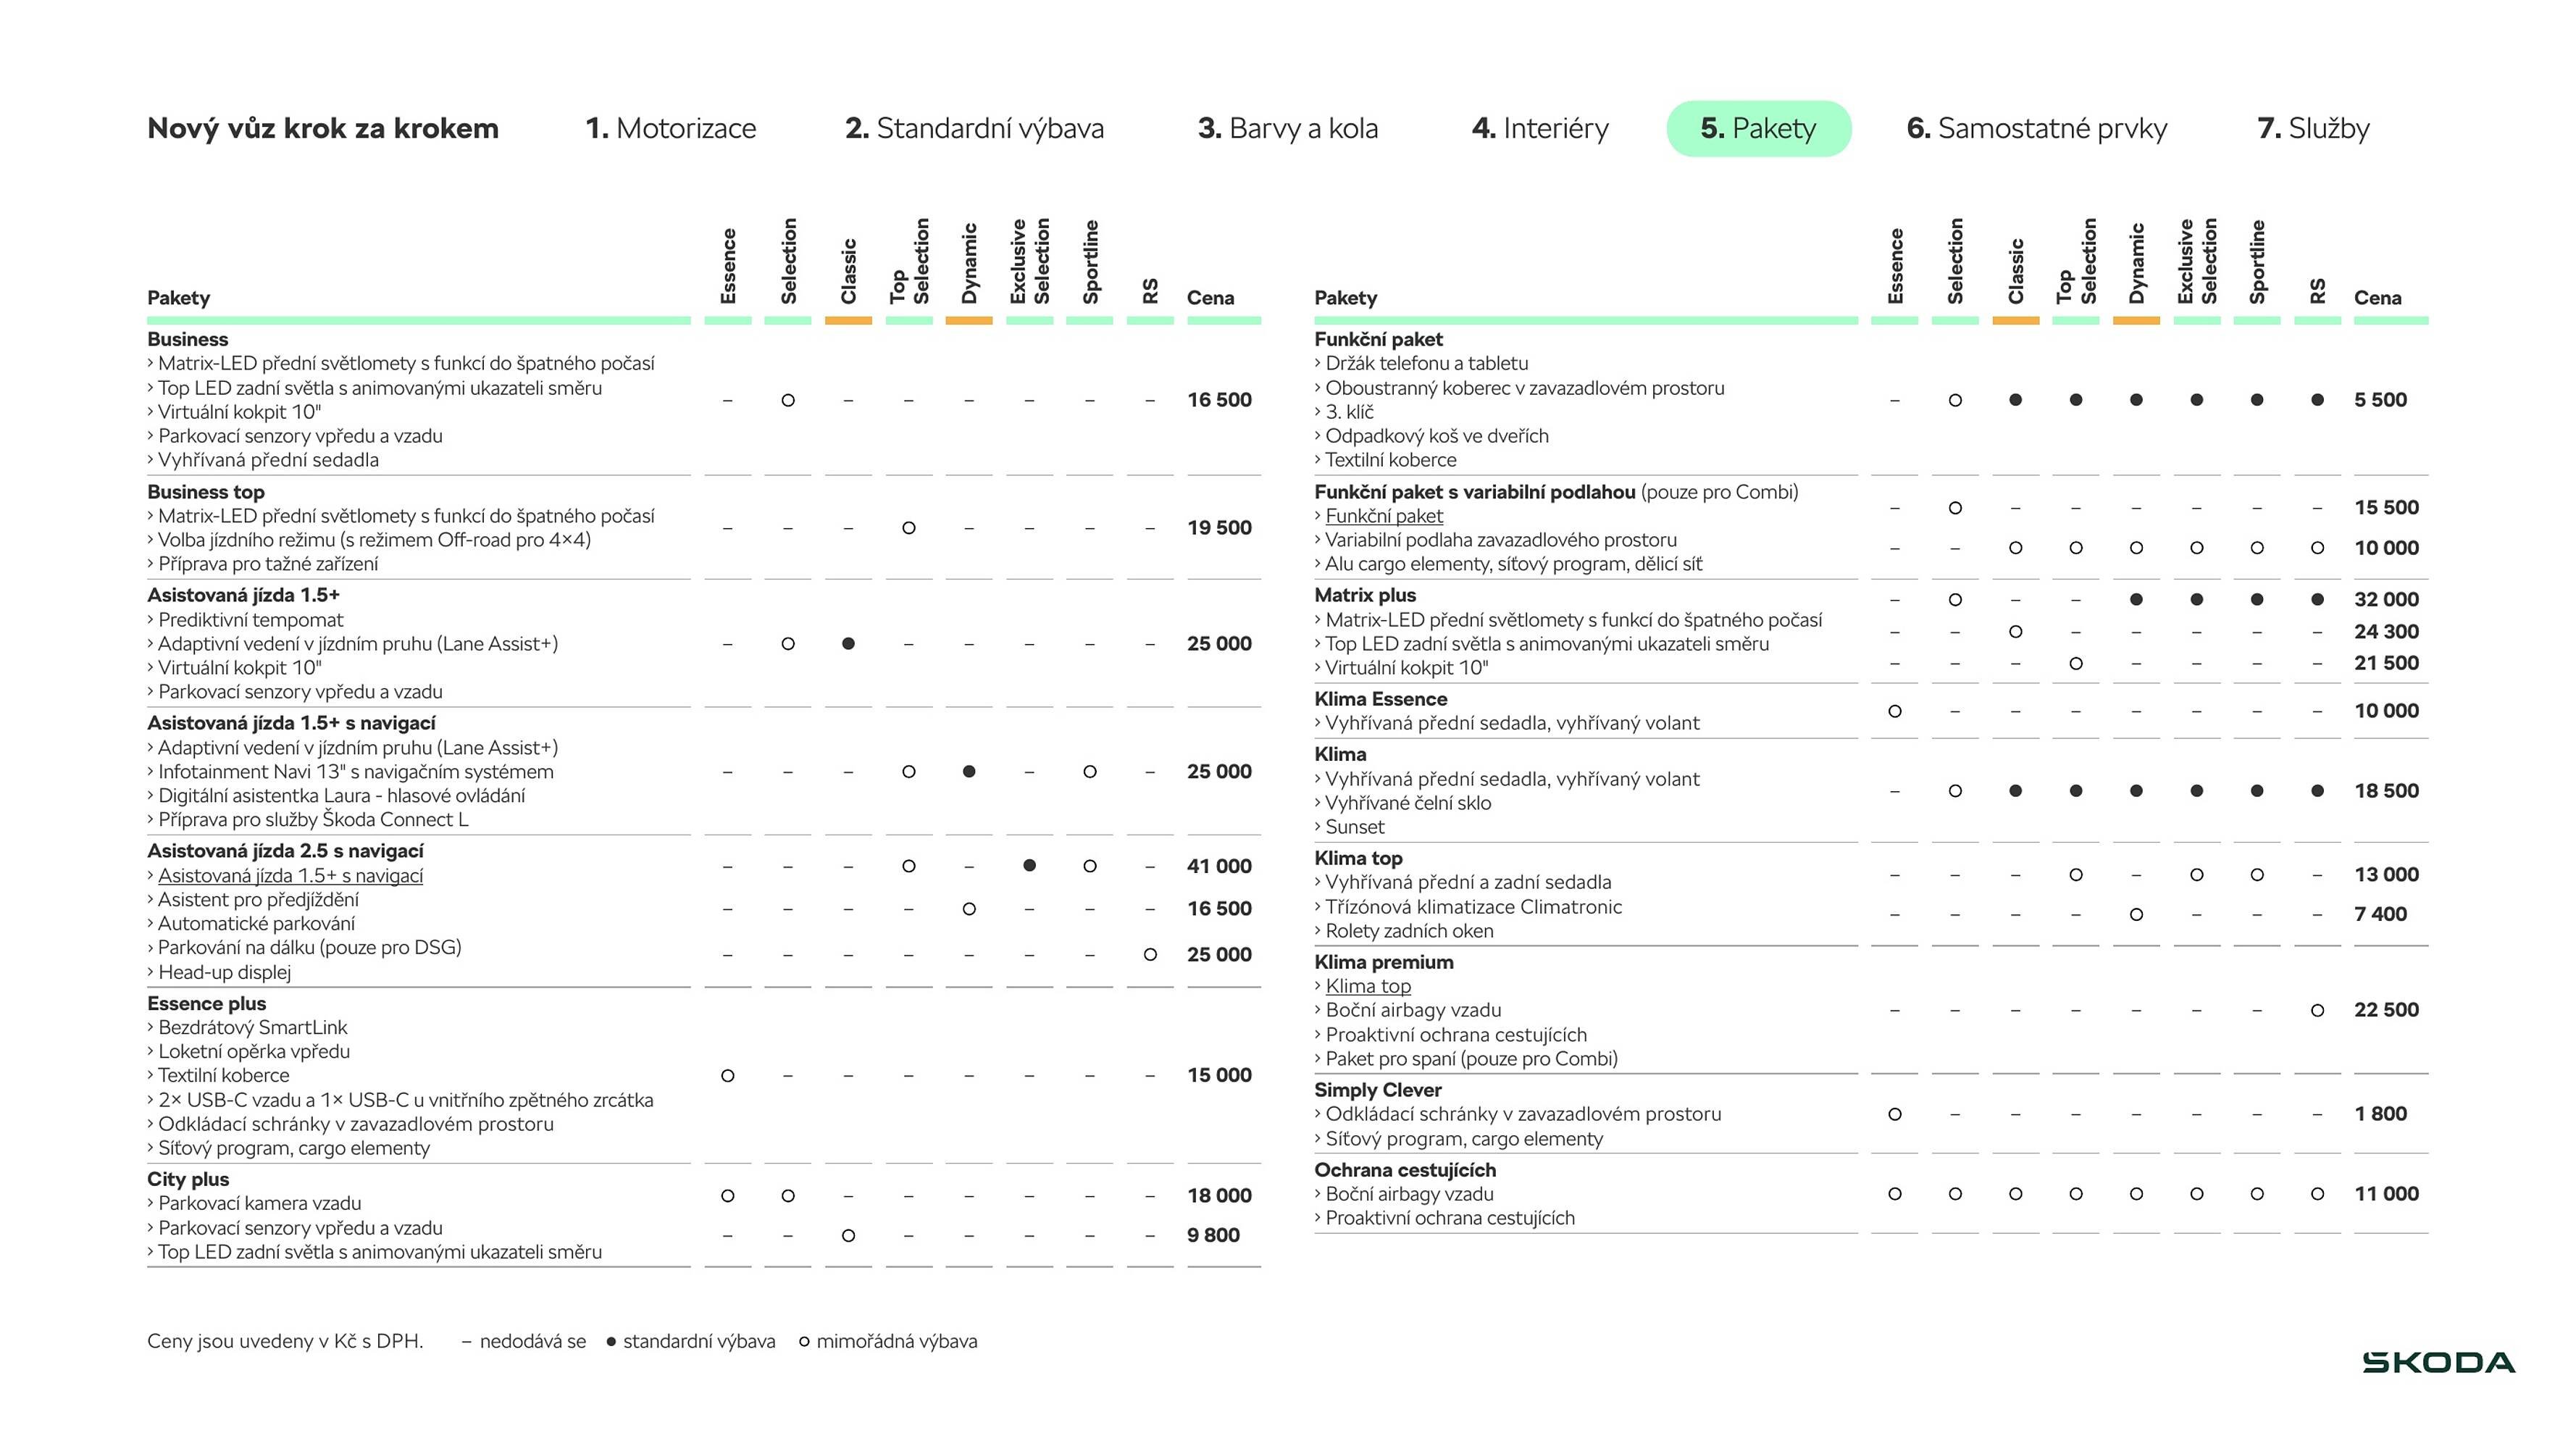
Task: Pick Klima premium option for RS
Action: (2317, 1010)
